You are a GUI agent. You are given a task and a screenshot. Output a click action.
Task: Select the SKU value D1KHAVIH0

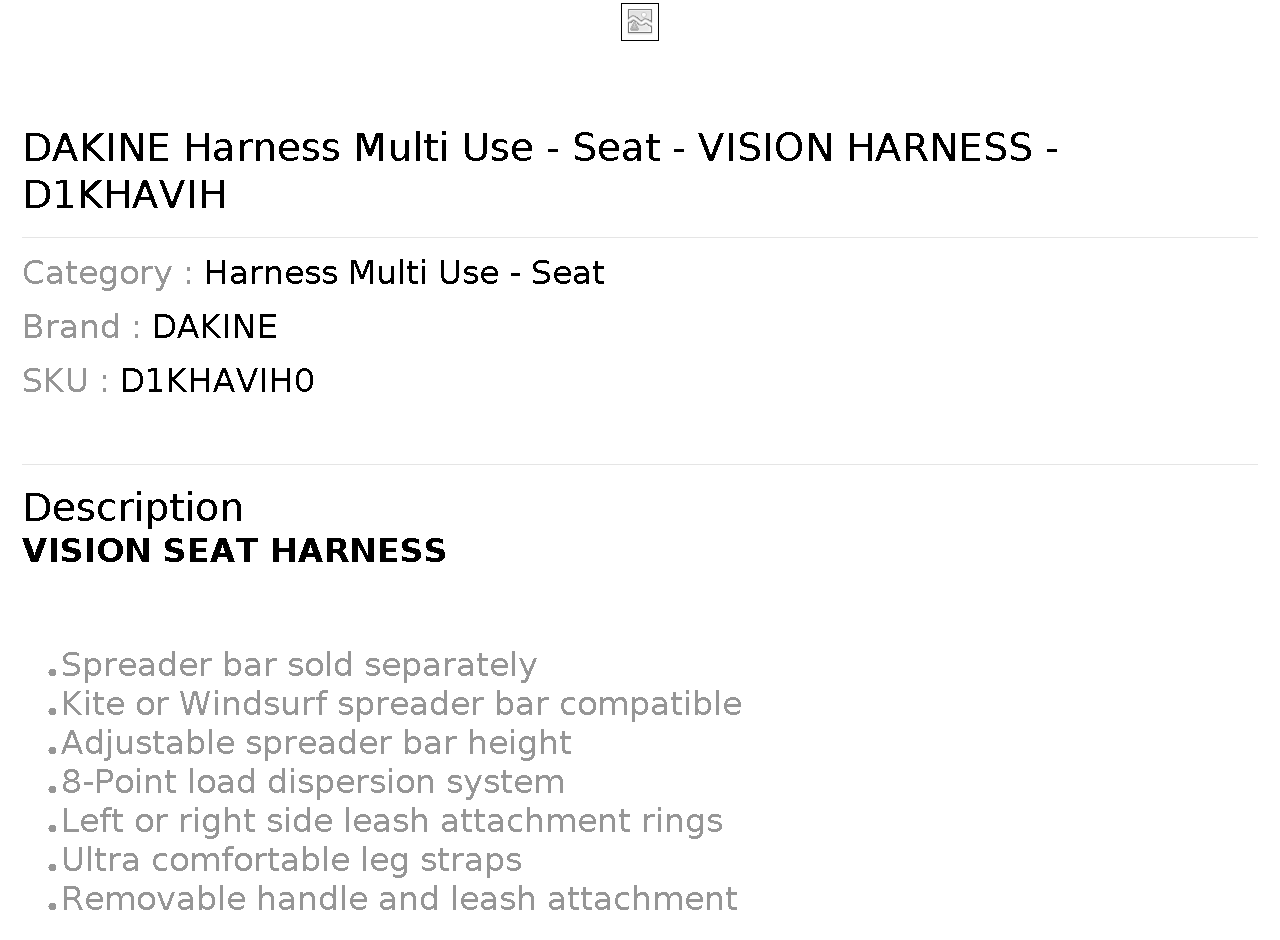click(x=217, y=381)
